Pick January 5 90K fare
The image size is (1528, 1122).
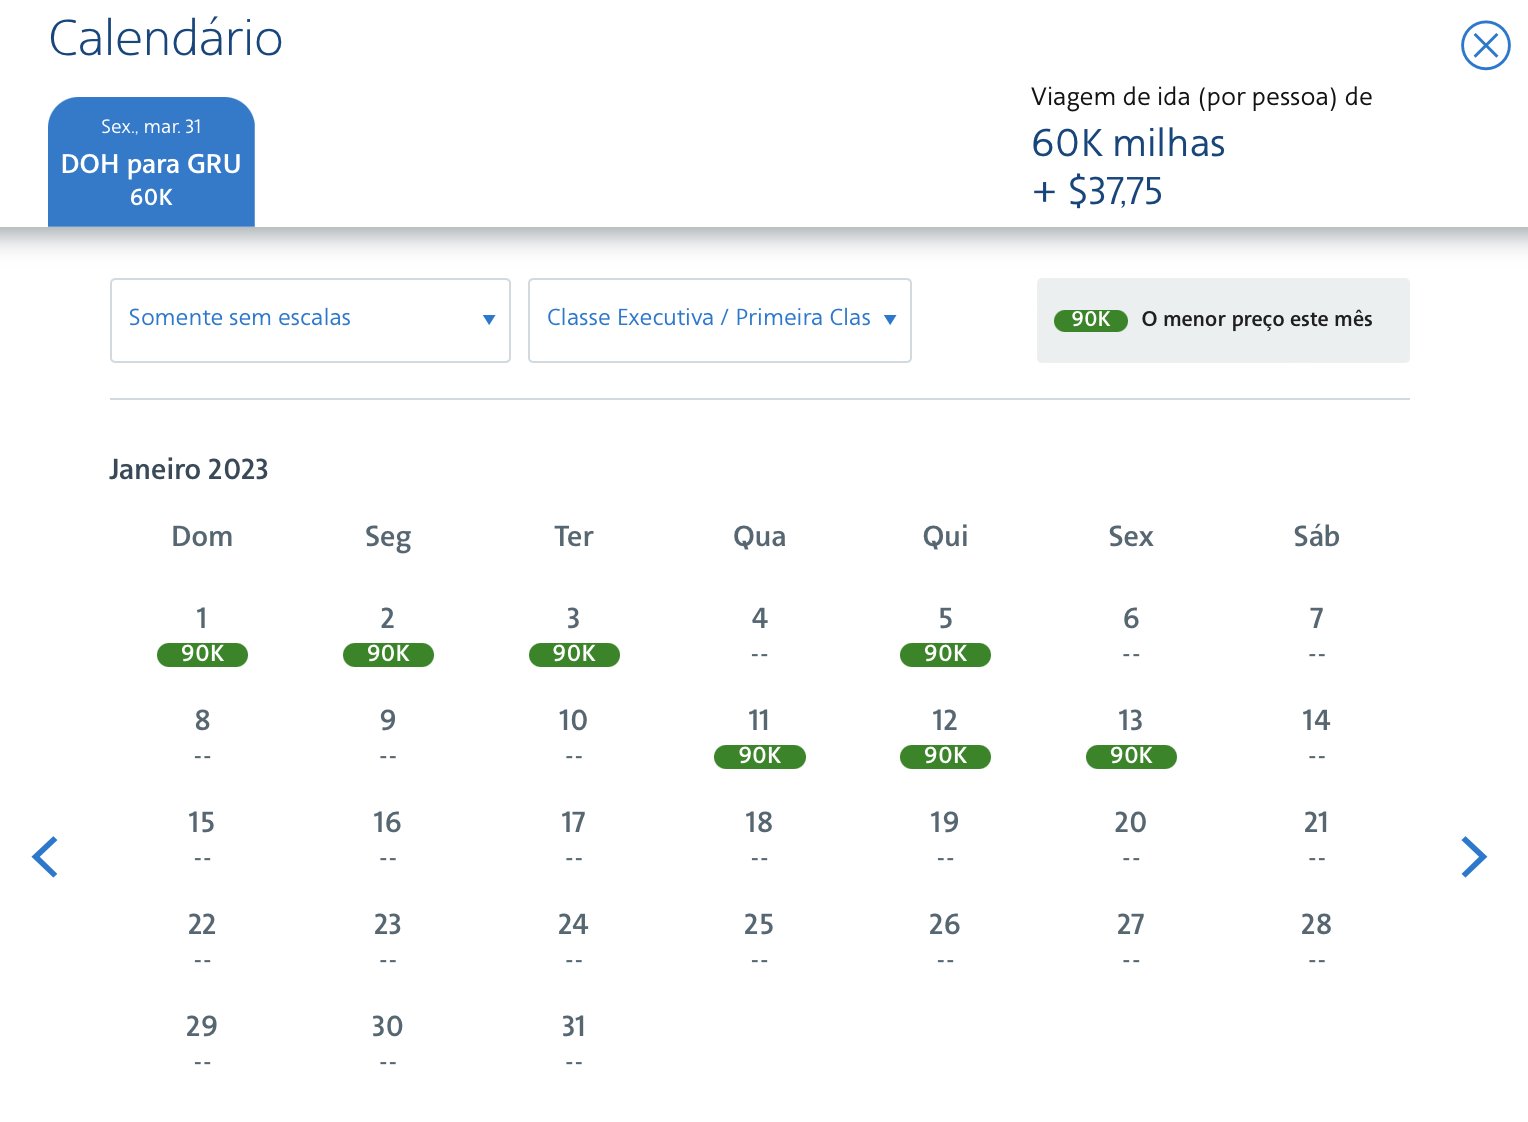(945, 654)
